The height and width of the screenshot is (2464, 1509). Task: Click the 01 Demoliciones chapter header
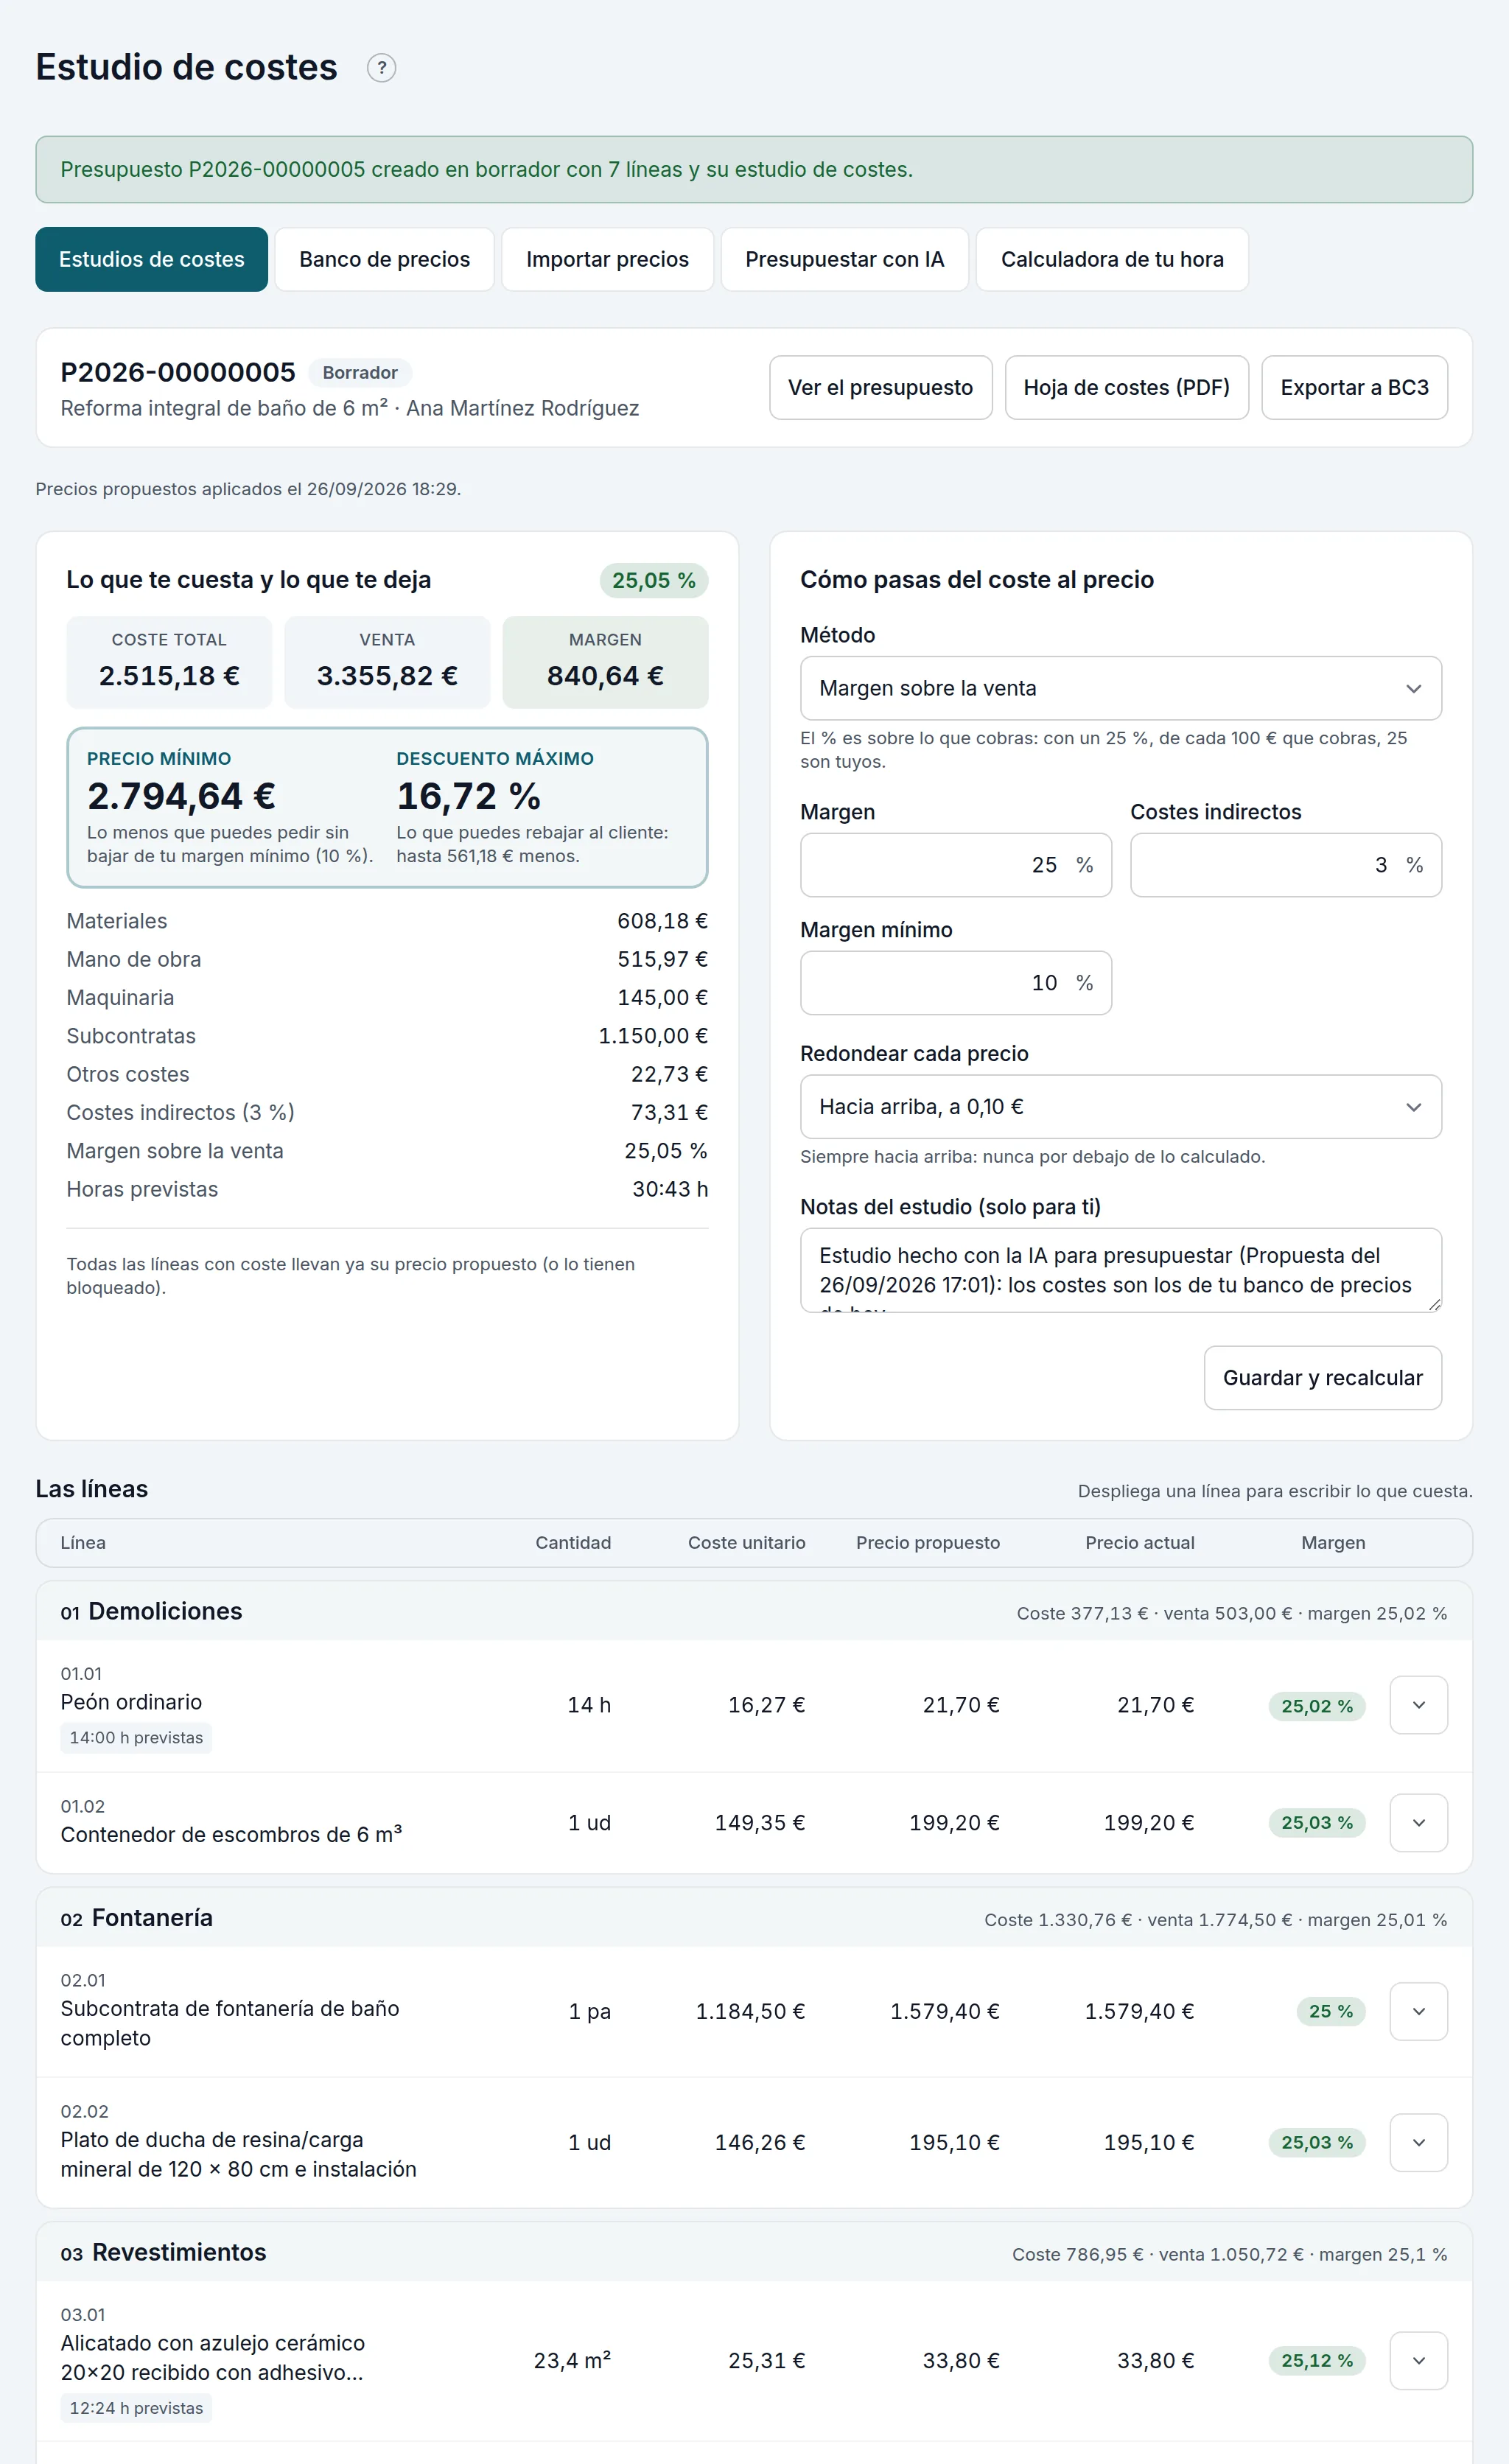coord(754,1611)
